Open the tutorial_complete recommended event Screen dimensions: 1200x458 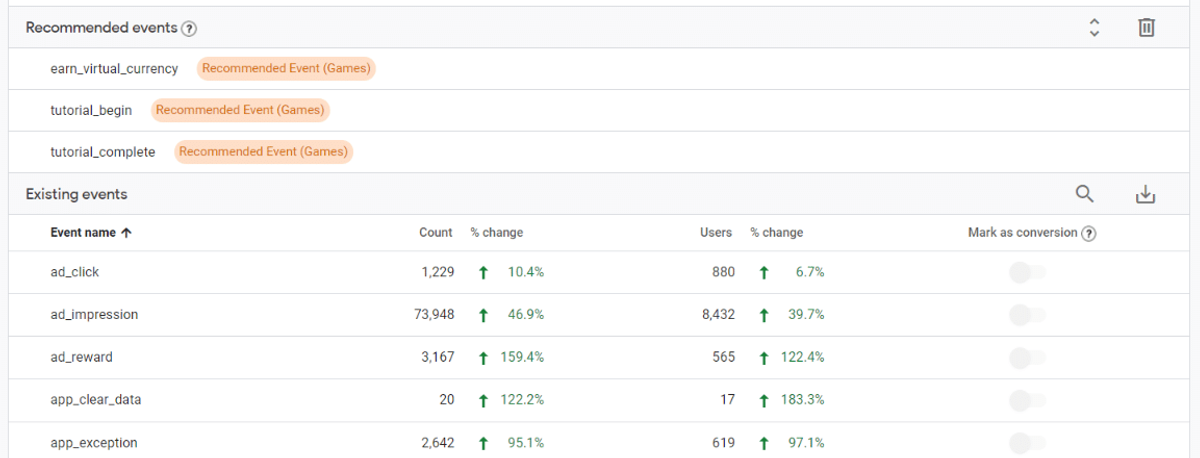(103, 152)
